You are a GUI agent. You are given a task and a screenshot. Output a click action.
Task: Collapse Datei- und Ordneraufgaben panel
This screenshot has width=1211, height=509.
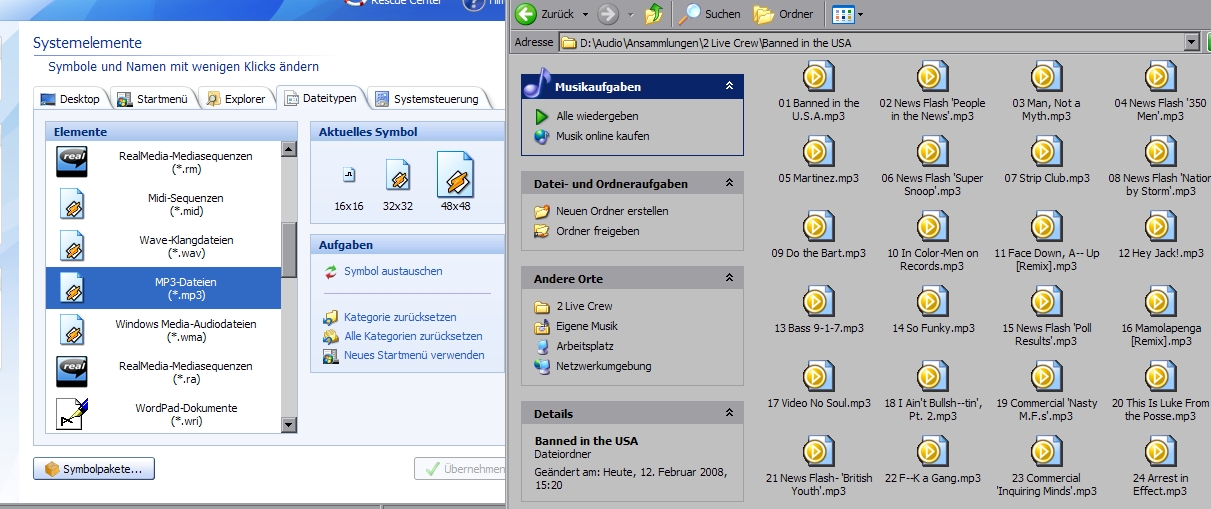coord(730,183)
